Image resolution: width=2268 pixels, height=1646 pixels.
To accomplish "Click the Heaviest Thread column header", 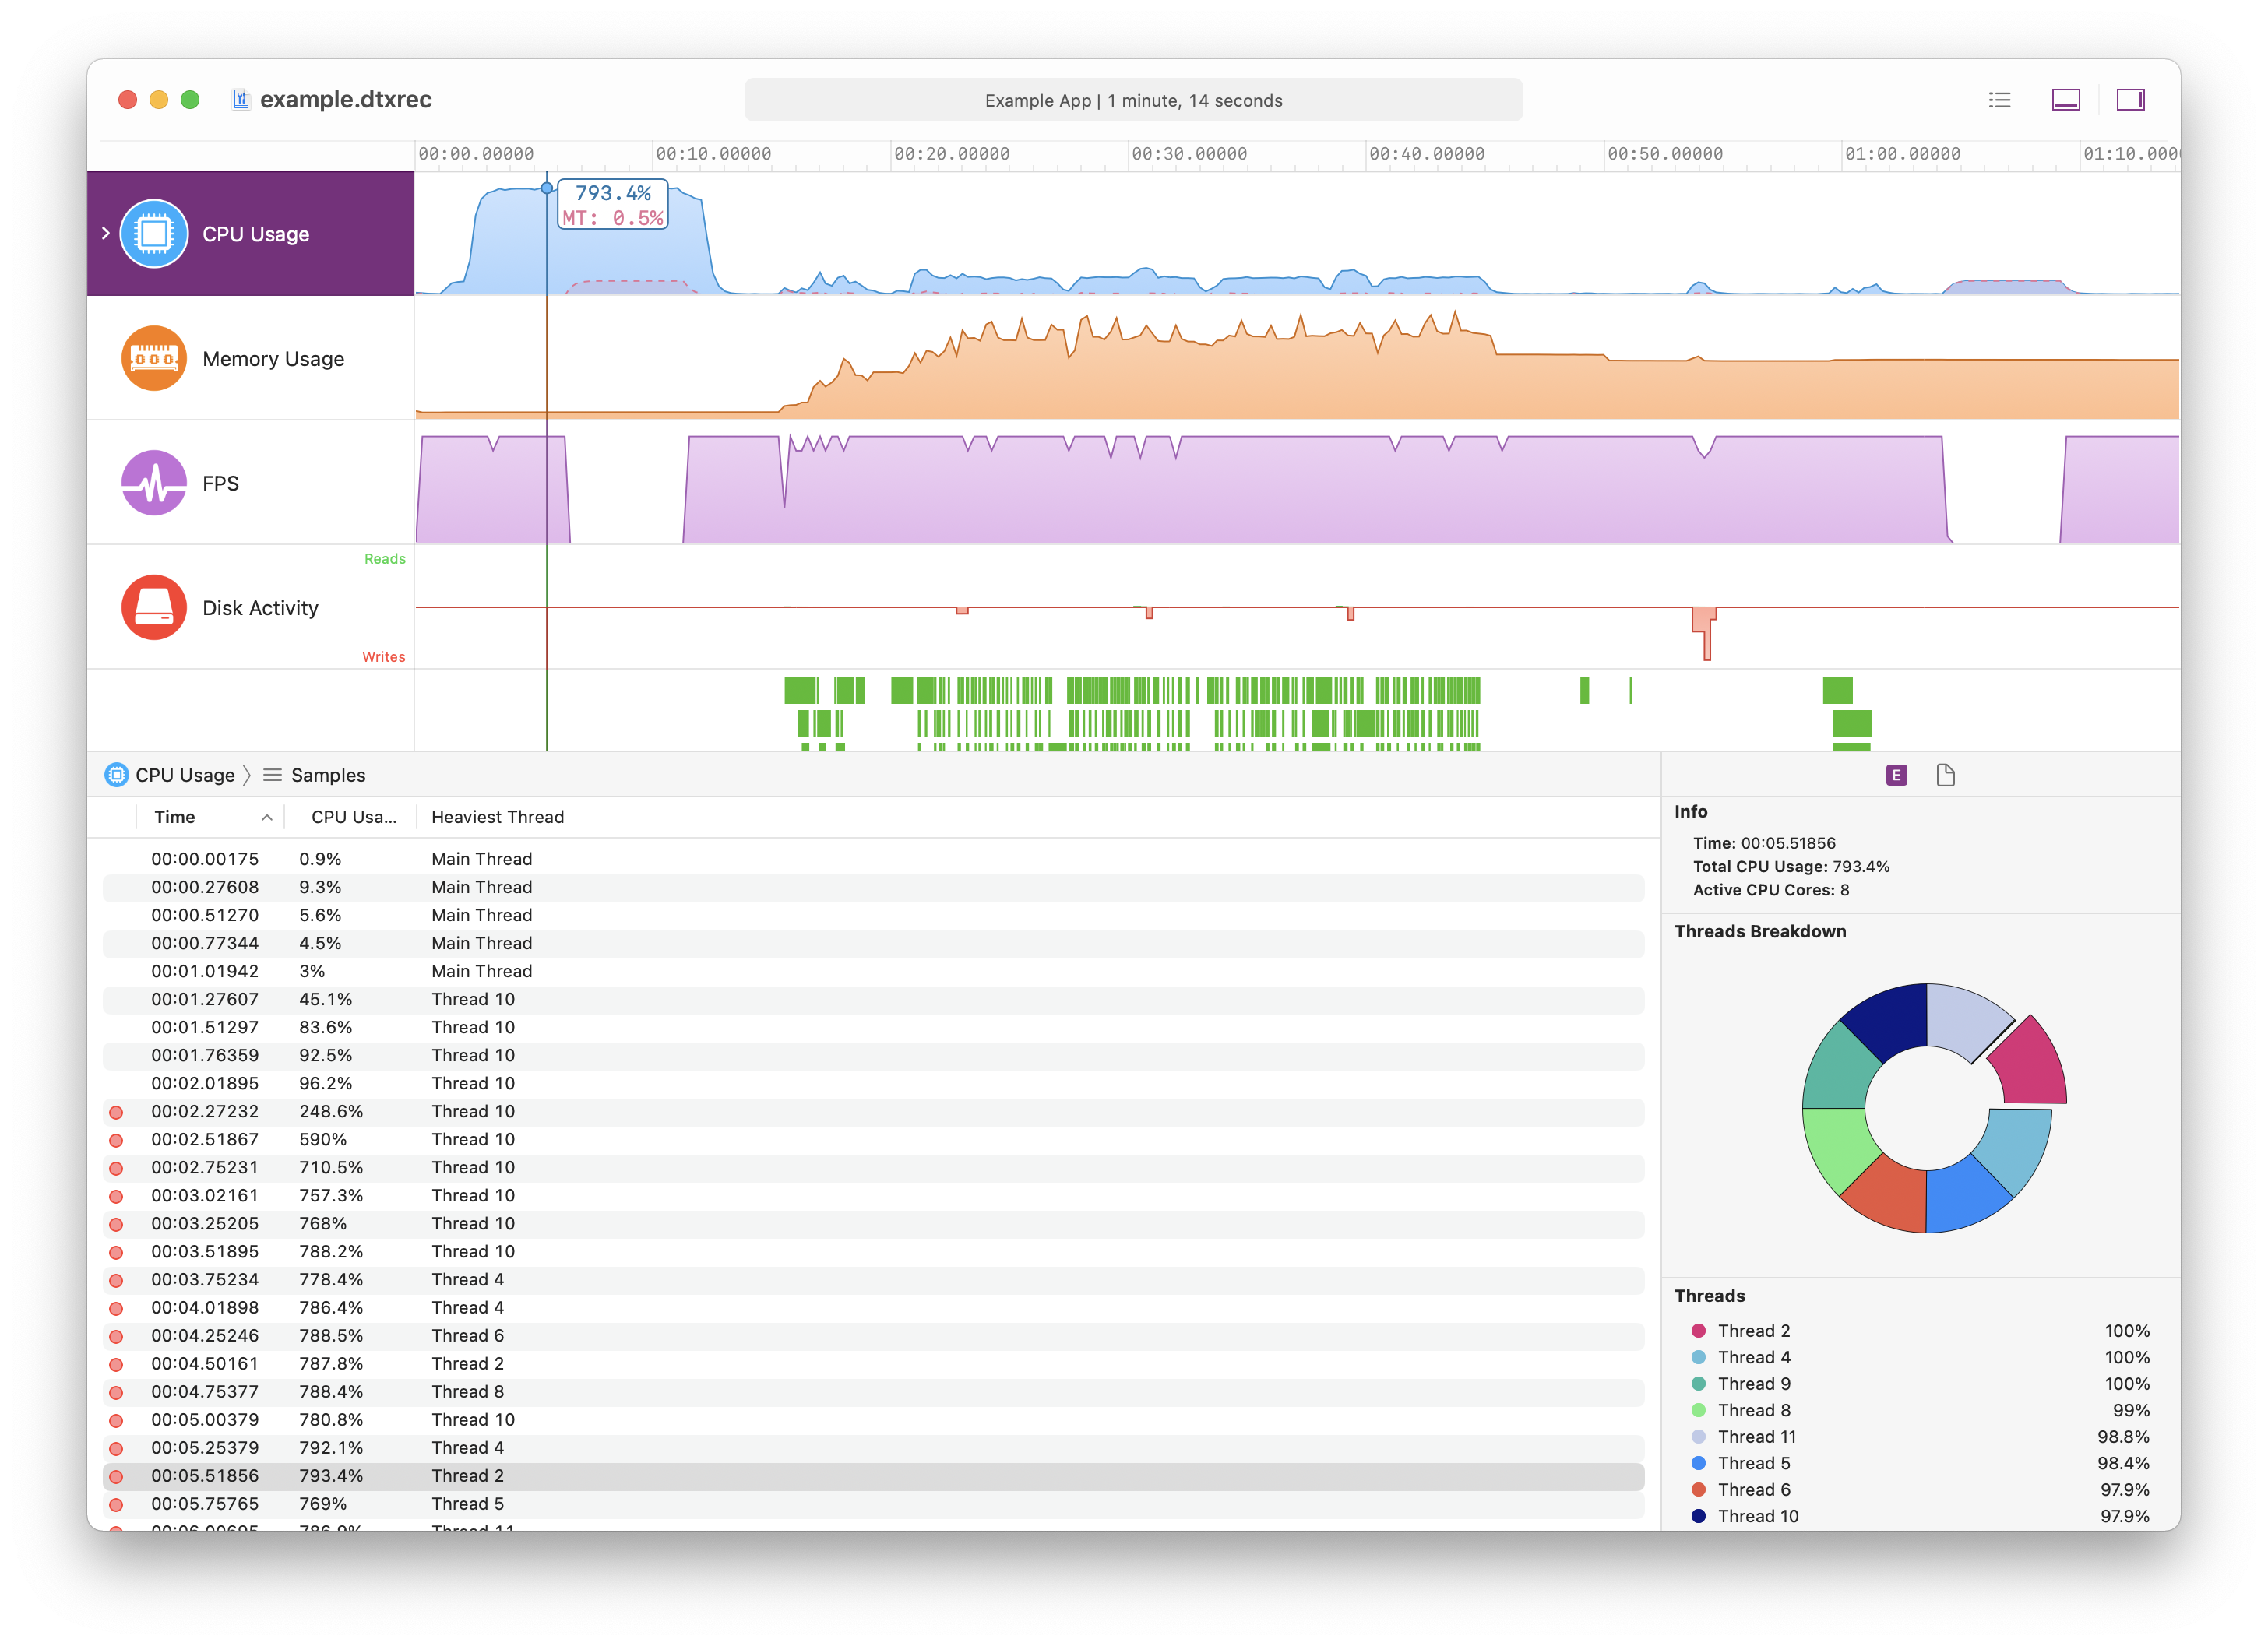I will click(497, 817).
